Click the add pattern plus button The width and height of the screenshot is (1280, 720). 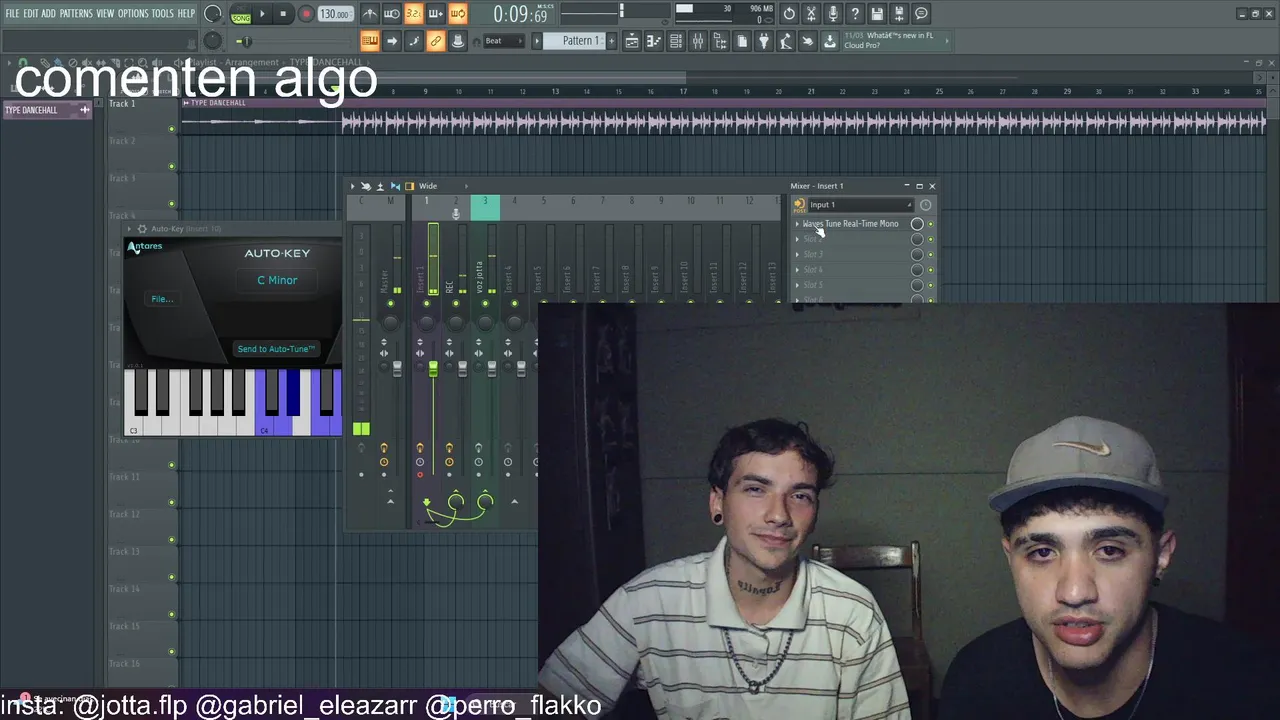click(612, 41)
